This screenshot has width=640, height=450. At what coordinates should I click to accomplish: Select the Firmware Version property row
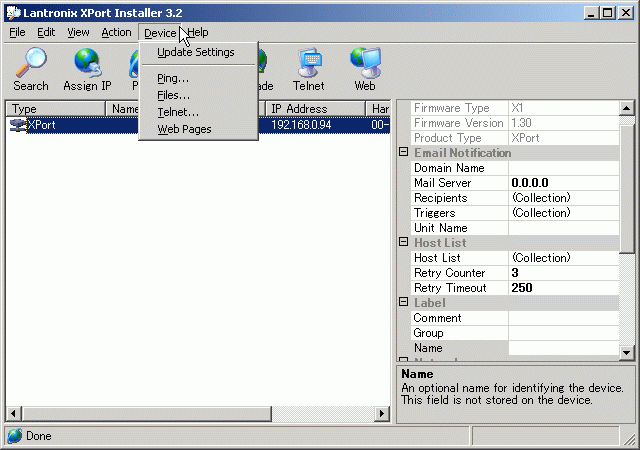tap(515, 123)
